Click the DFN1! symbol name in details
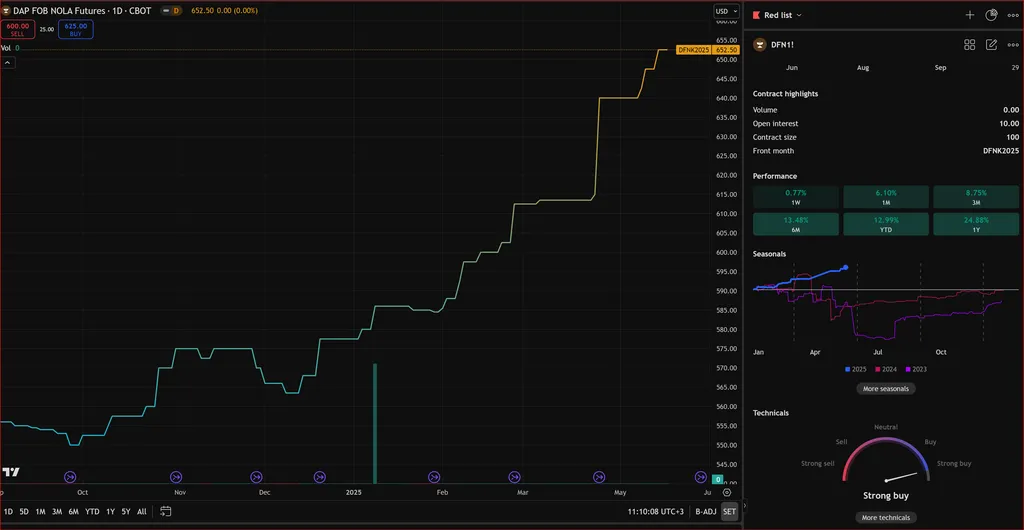This screenshot has height=530, width=1024. point(782,44)
